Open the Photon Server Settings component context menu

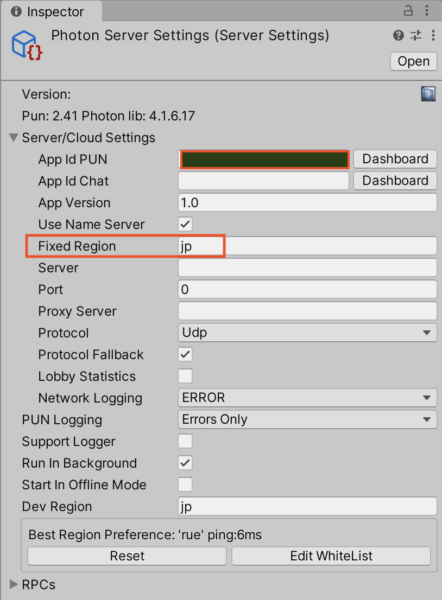pyautogui.click(x=433, y=36)
